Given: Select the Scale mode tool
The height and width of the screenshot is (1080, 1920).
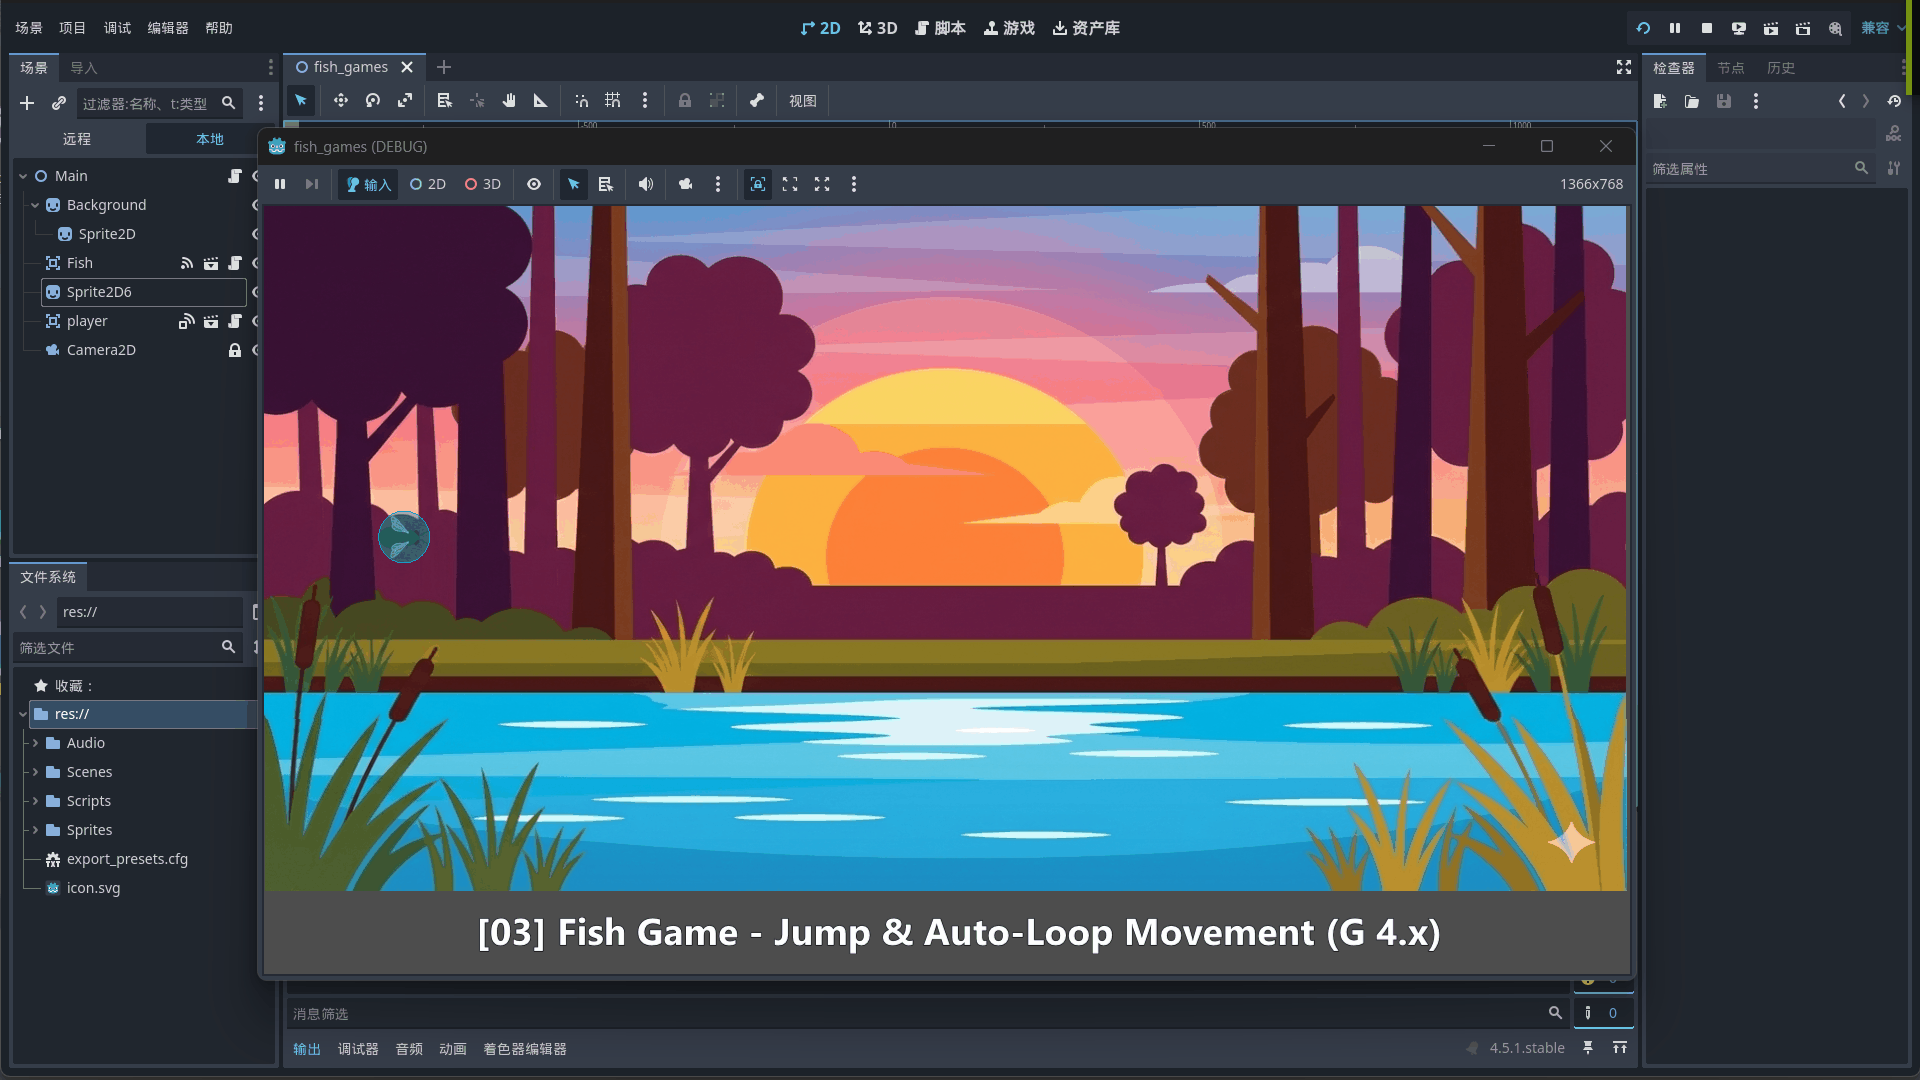Looking at the screenshot, I should click(405, 101).
